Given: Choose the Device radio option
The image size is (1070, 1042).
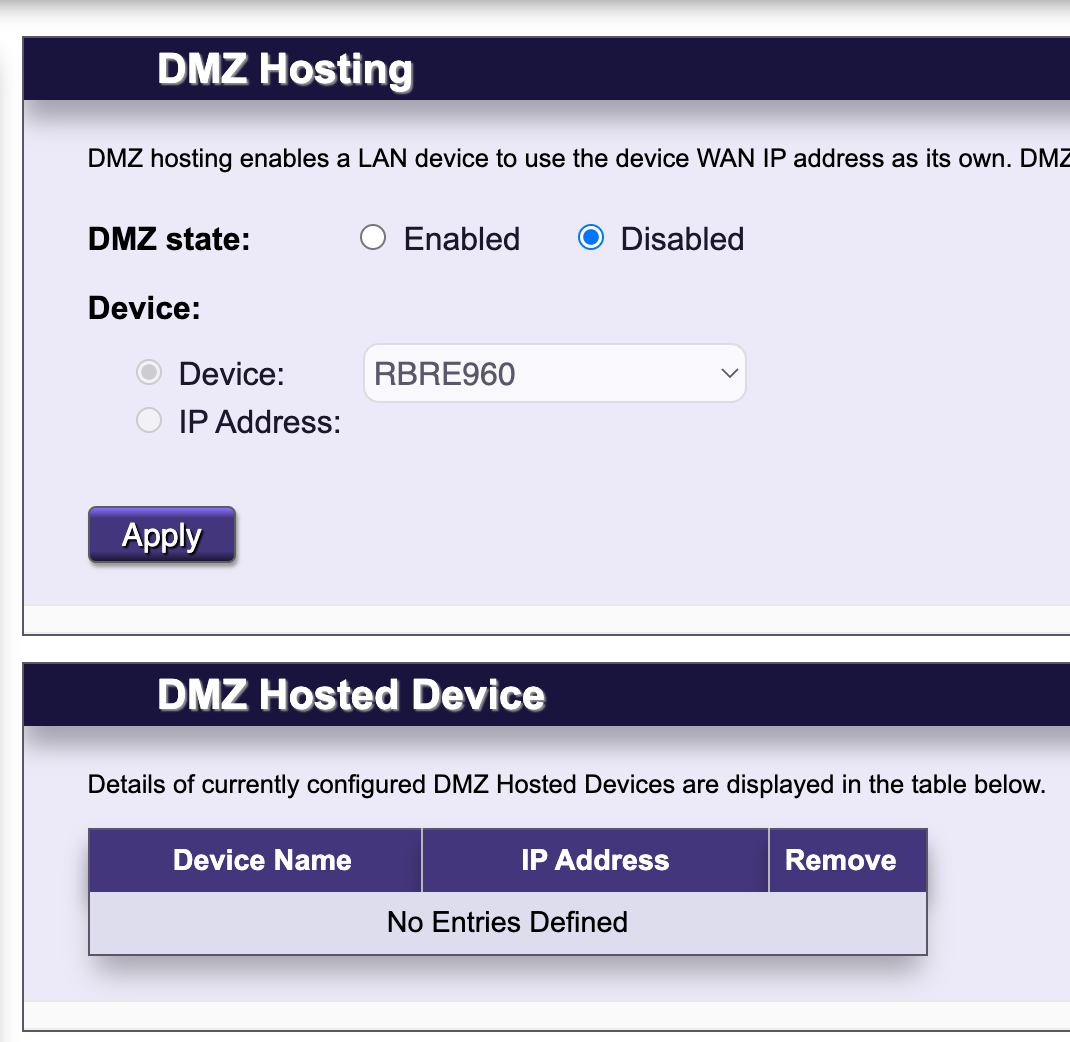Looking at the screenshot, I should [x=149, y=373].
